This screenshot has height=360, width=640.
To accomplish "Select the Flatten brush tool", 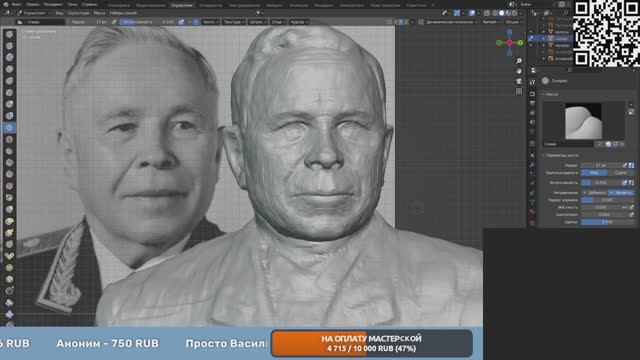I will click(9, 151).
